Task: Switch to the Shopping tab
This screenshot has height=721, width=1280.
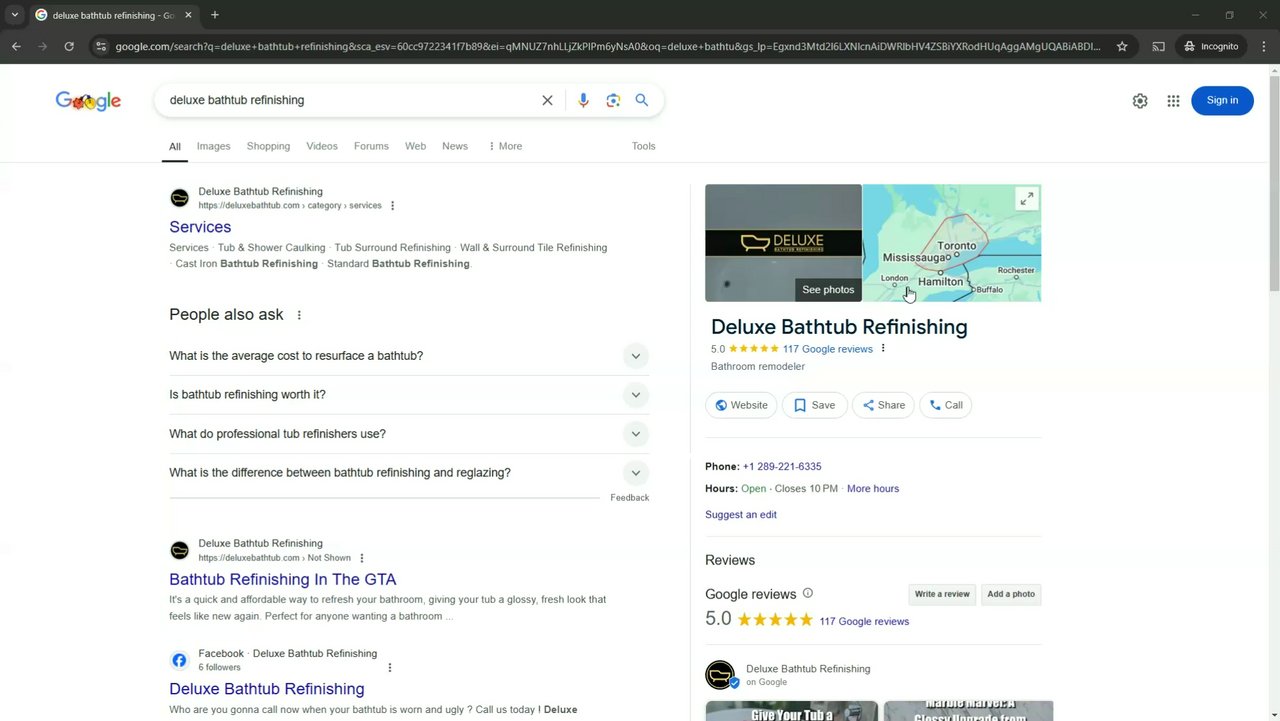Action: [268, 146]
